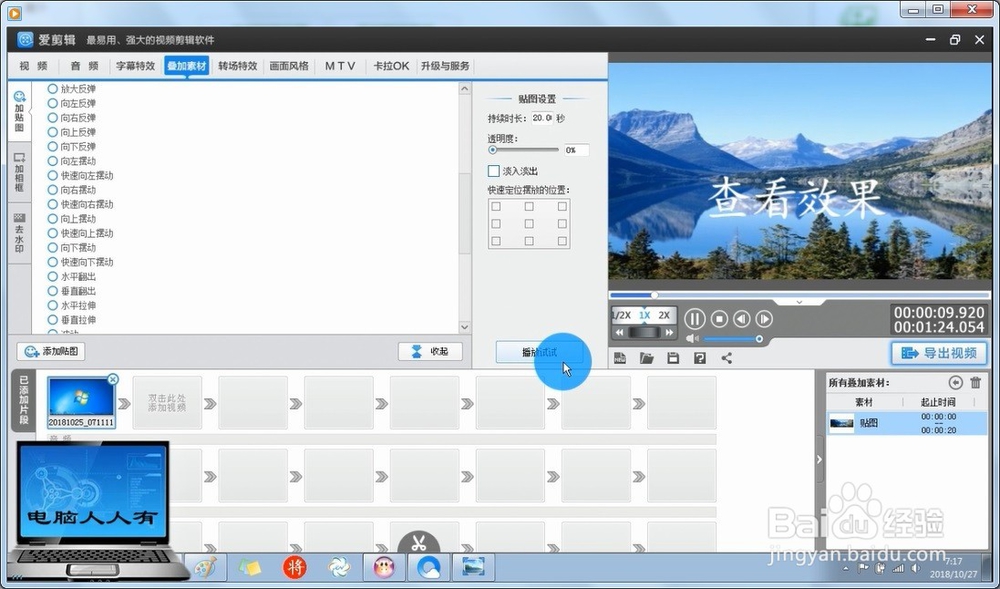Click the rewind double-arrow under speed selector
1000x589 pixels.
(x=619, y=333)
